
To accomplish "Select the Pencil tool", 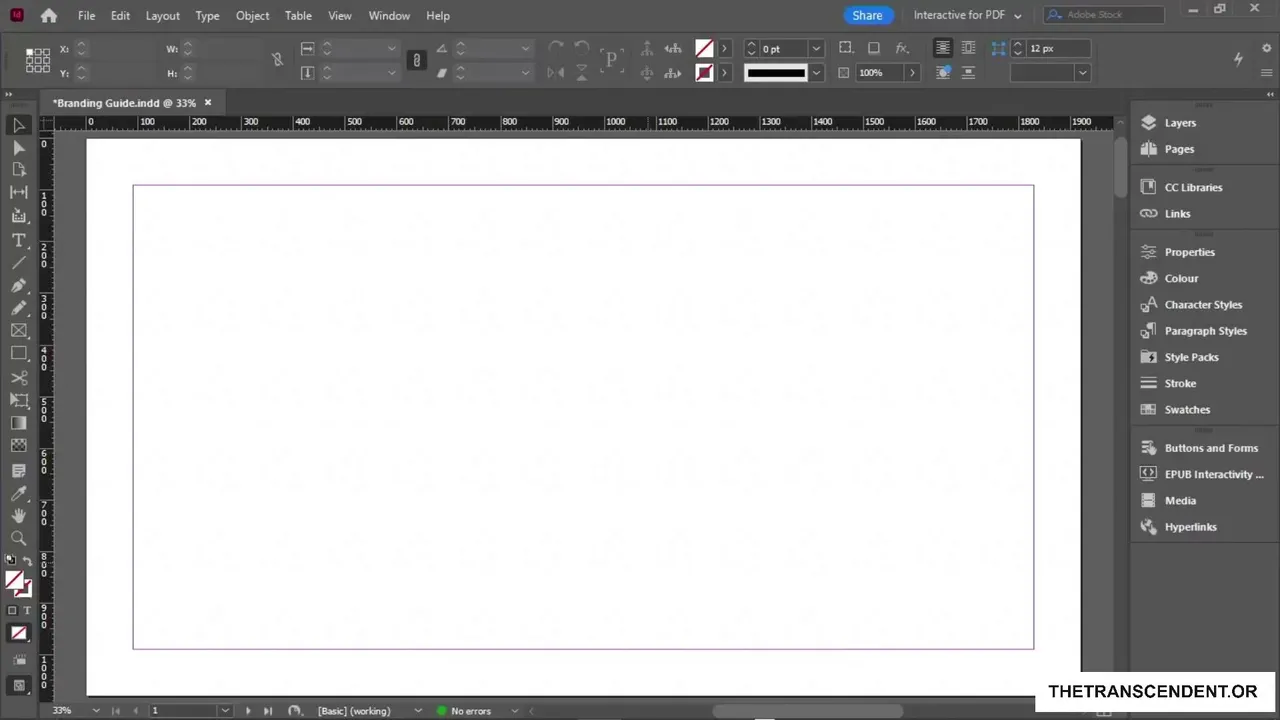I will coord(18,307).
